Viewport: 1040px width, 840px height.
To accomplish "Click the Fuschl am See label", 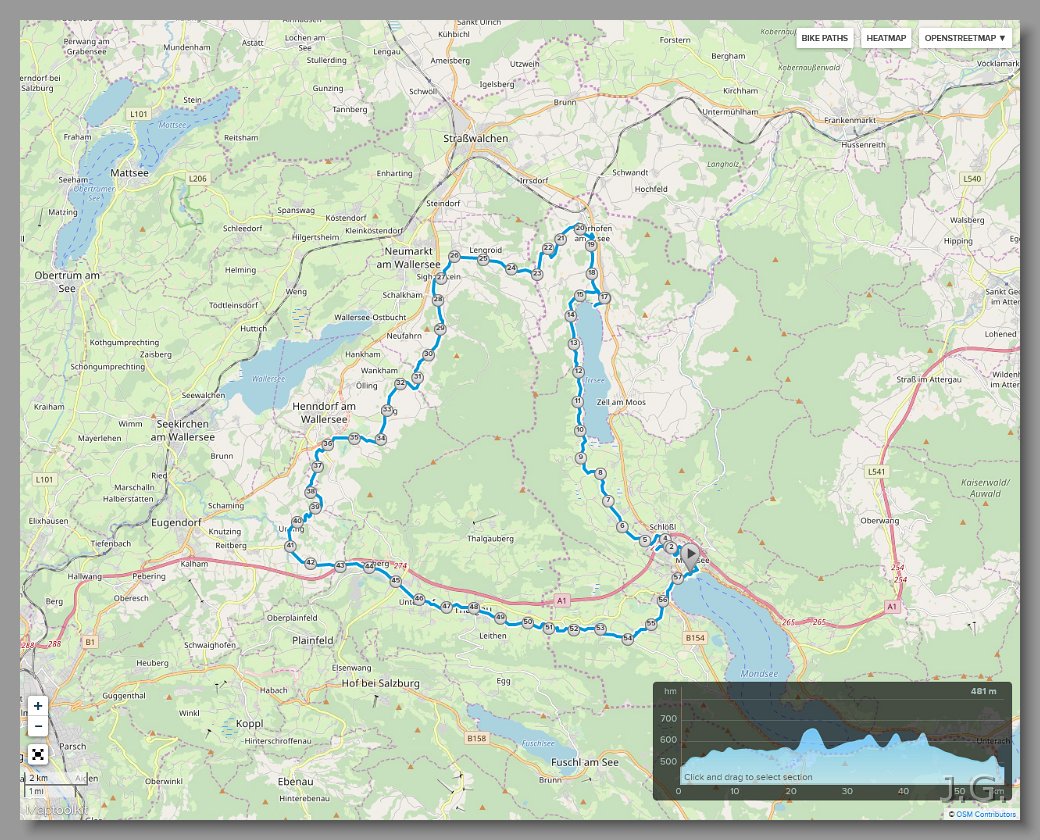I will coord(585,762).
